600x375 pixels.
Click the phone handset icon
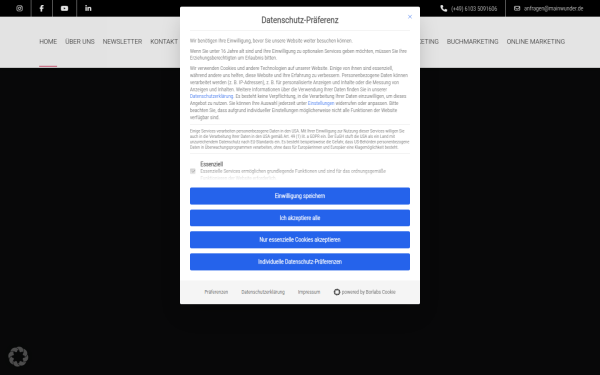tap(443, 8)
